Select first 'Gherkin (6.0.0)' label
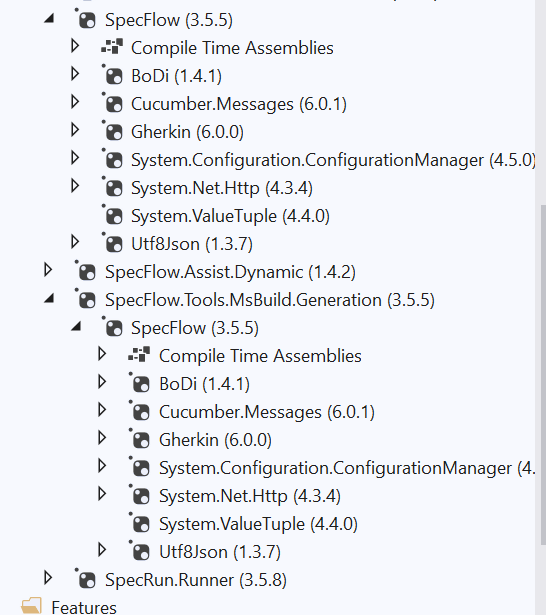This screenshot has height=615, width=546. (187, 132)
